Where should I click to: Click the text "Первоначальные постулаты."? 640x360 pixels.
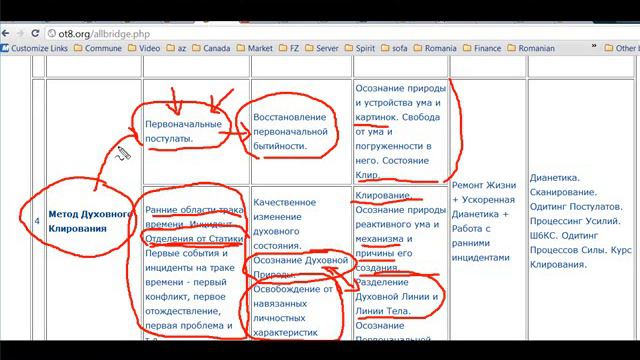click(184, 131)
